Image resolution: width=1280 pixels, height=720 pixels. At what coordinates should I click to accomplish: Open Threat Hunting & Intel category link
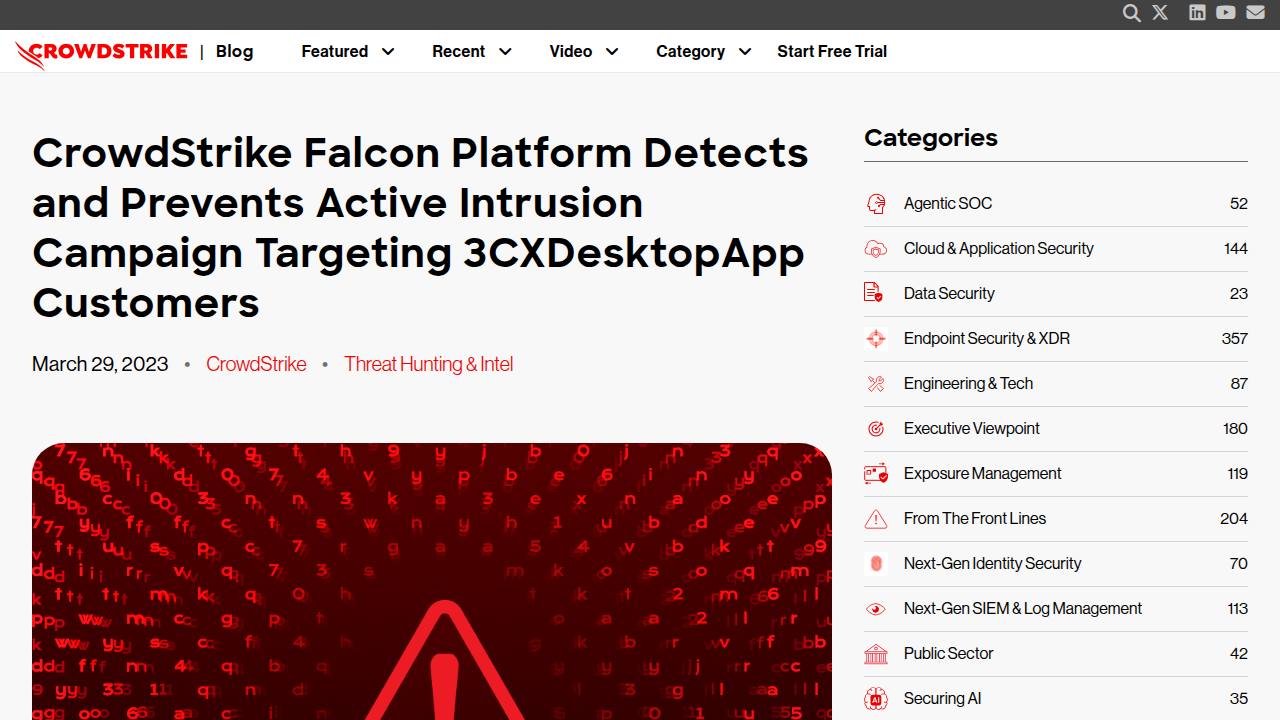(x=428, y=364)
